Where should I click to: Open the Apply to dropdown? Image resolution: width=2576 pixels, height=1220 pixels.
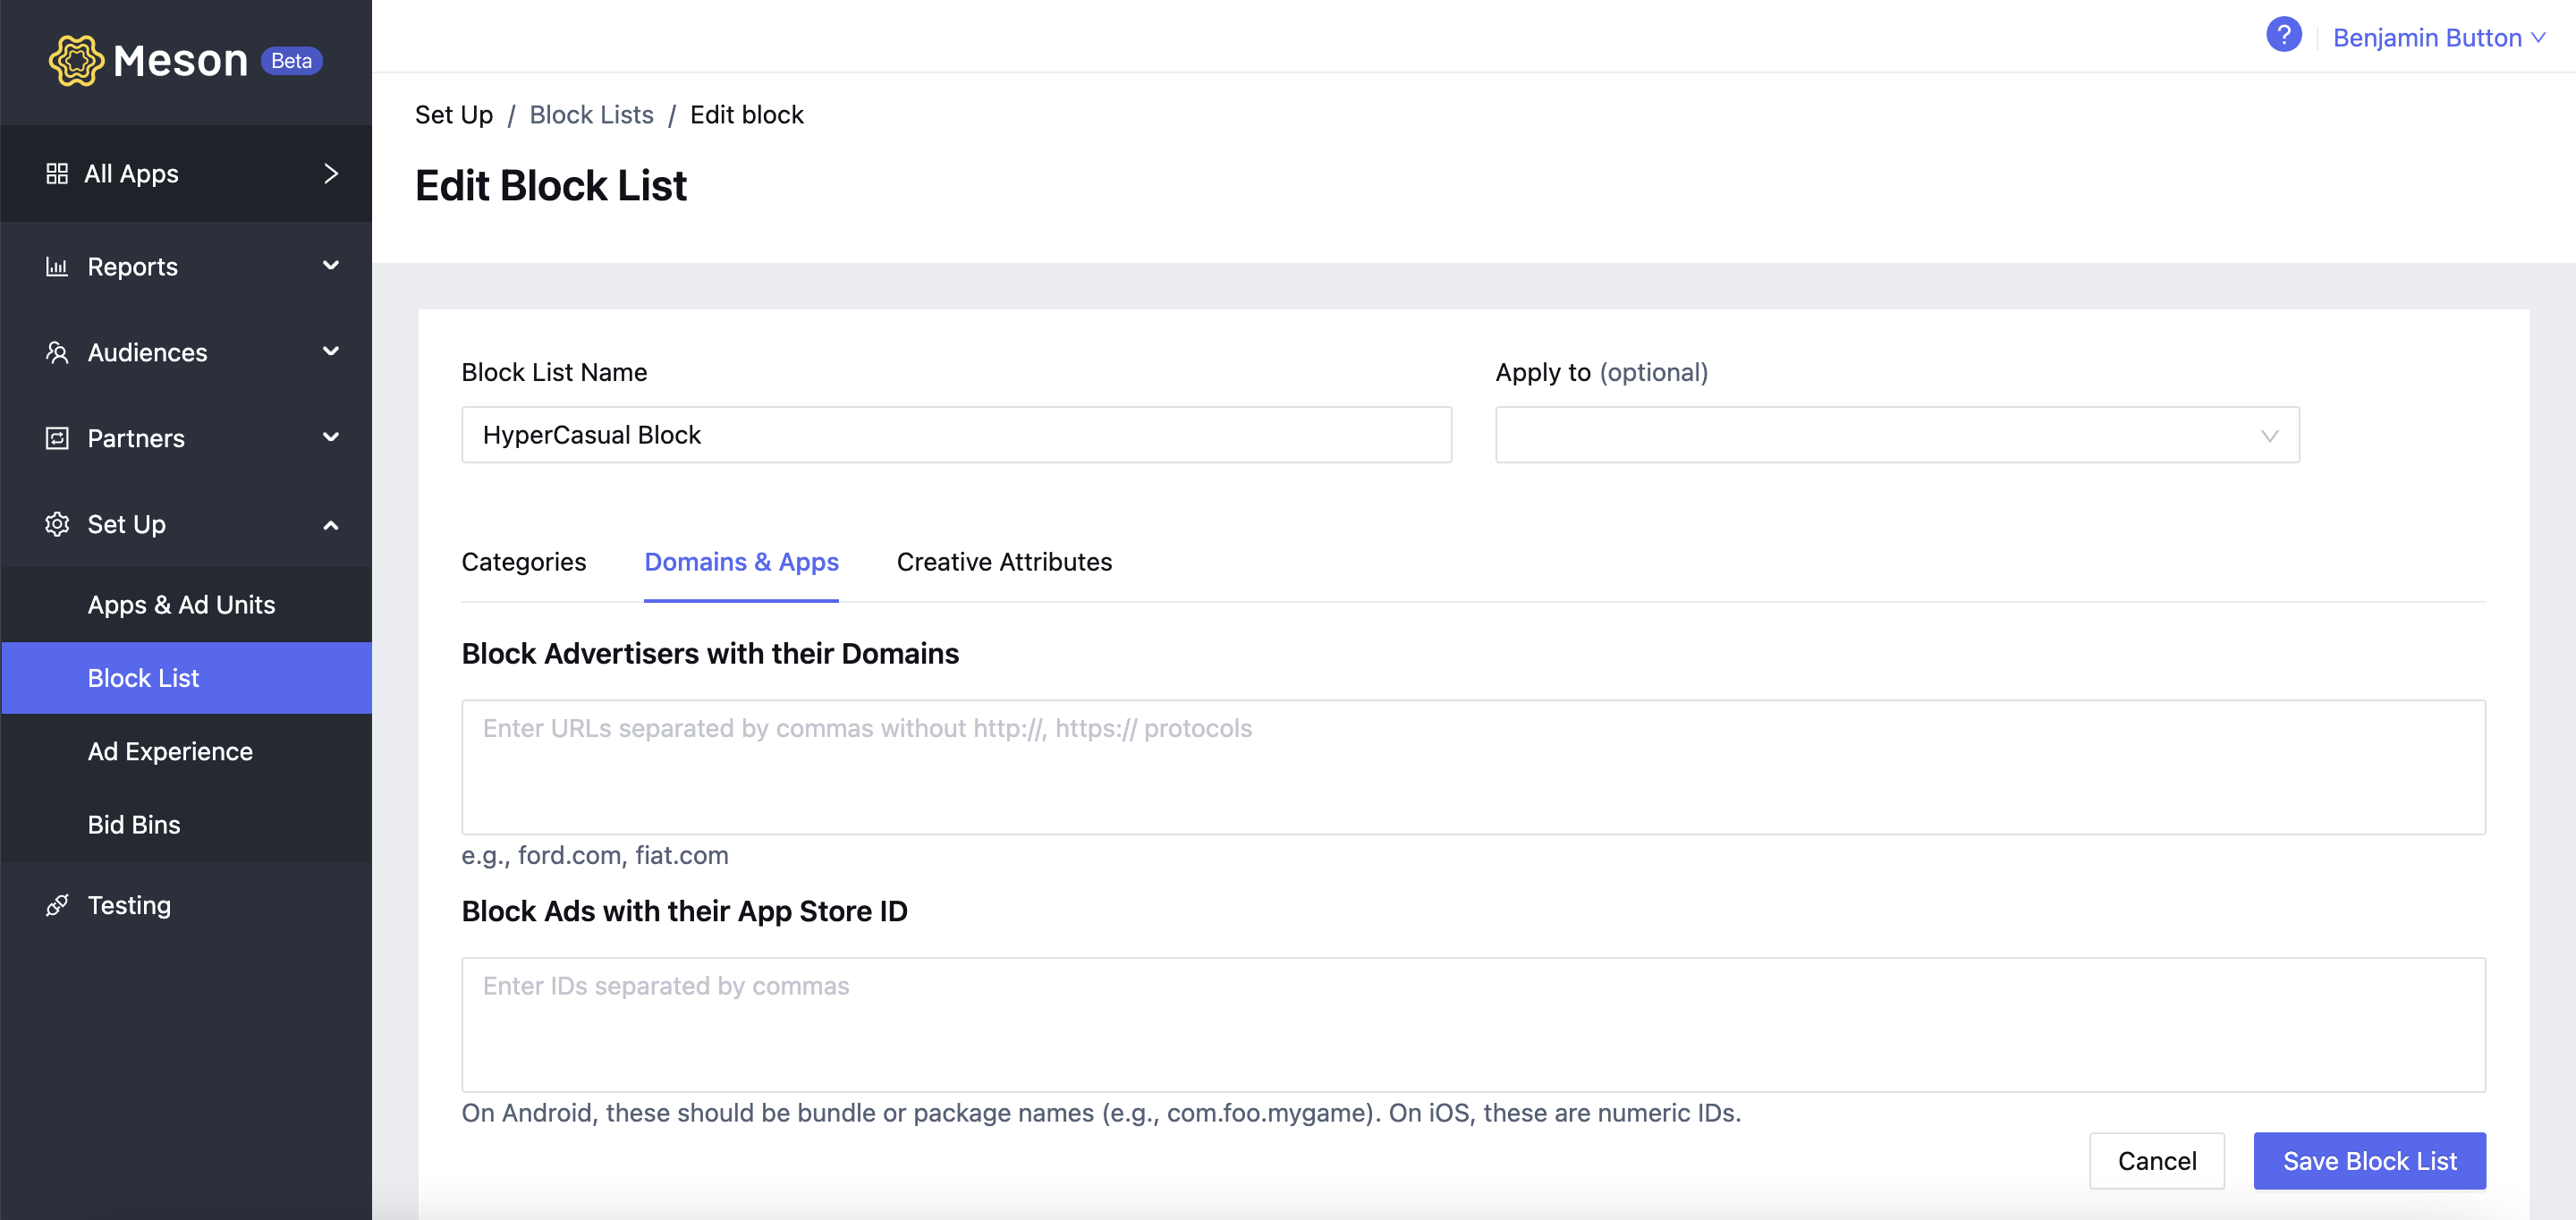[x=1897, y=435]
